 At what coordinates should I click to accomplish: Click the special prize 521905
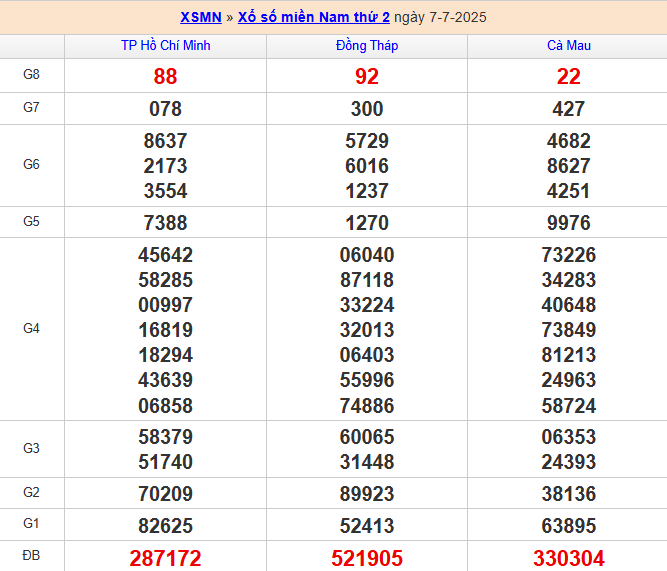[367, 559]
